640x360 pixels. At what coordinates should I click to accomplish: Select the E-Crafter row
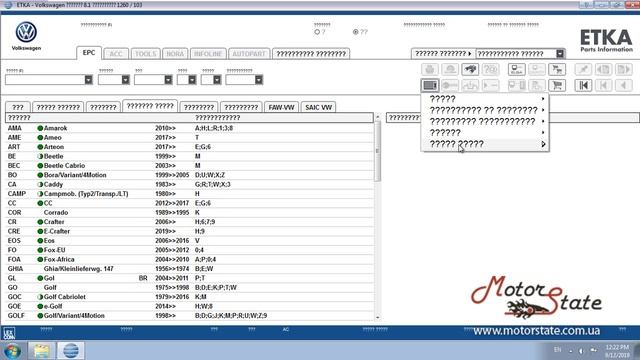pyautogui.click(x=189, y=231)
